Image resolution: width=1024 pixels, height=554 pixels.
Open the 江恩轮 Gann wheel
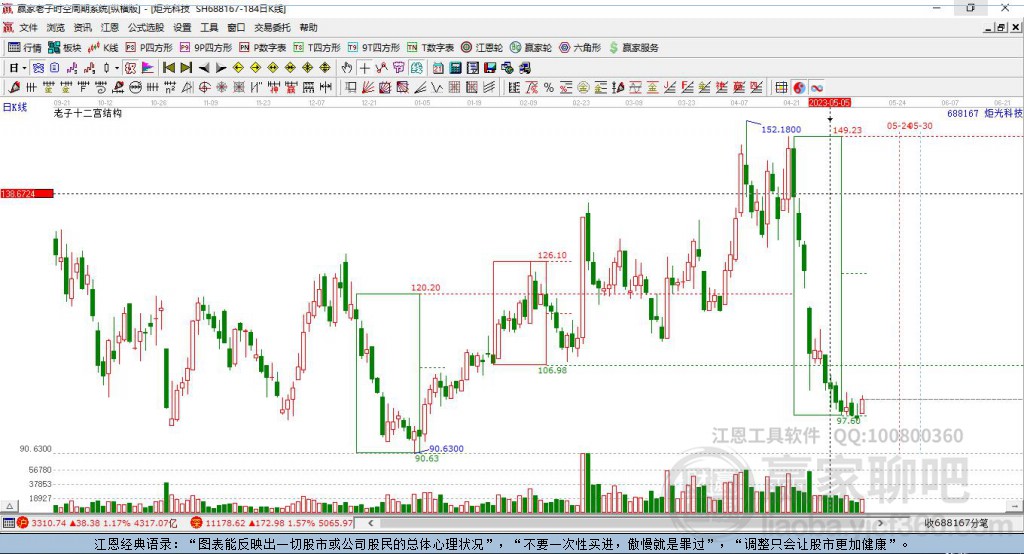tap(482, 48)
